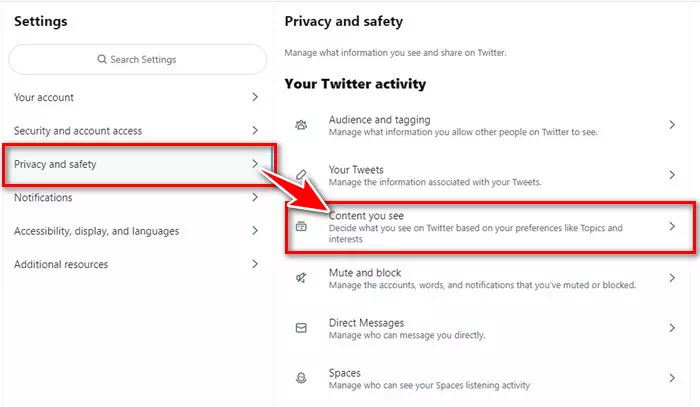Image resolution: width=700 pixels, height=407 pixels.
Task: Open the Notifications chevron arrow
Action: [x=255, y=197]
